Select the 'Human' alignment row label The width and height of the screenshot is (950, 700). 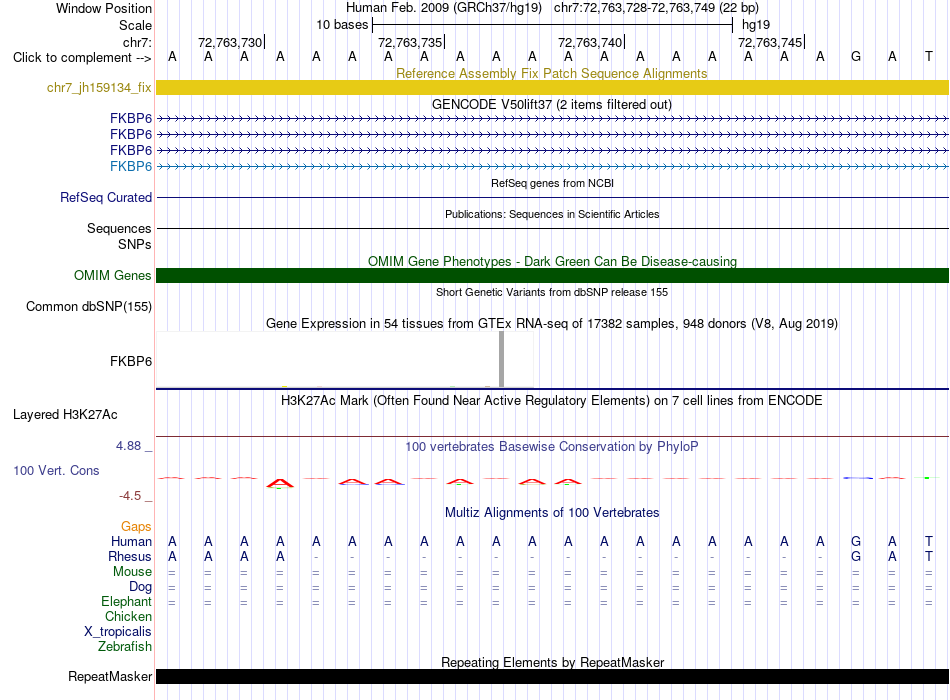[131, 541]
